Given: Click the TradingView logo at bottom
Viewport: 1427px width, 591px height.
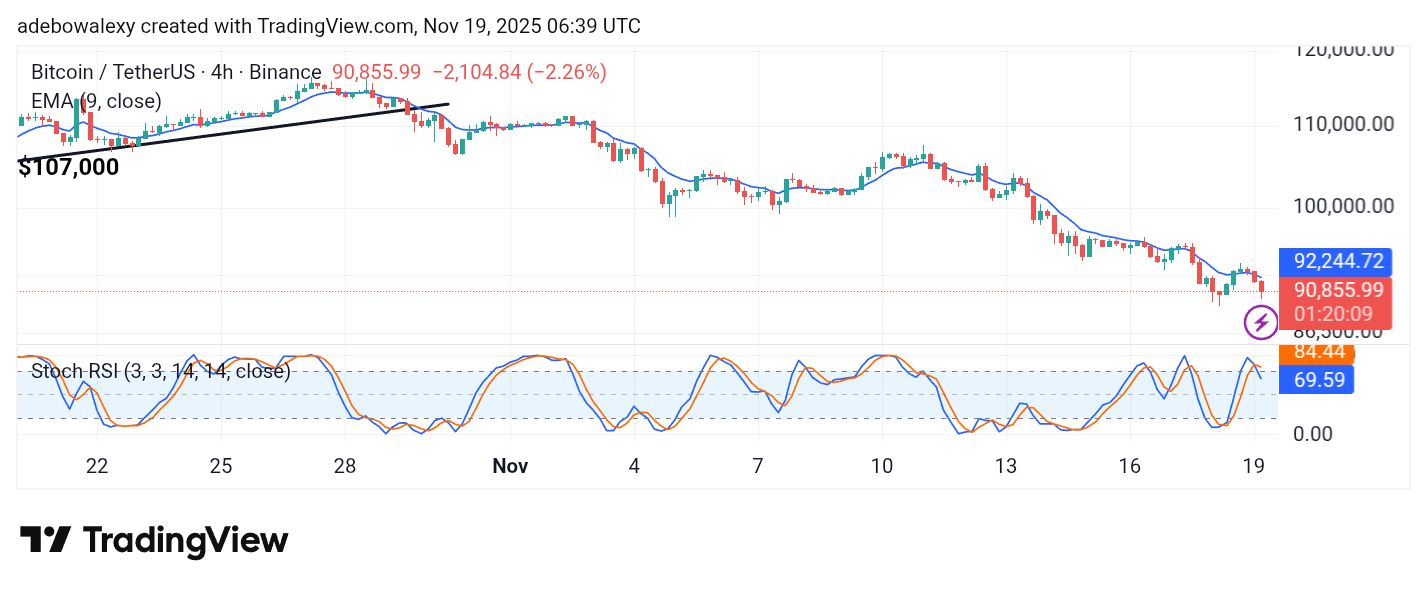Looking at the screenshot, I should [154, 541].
